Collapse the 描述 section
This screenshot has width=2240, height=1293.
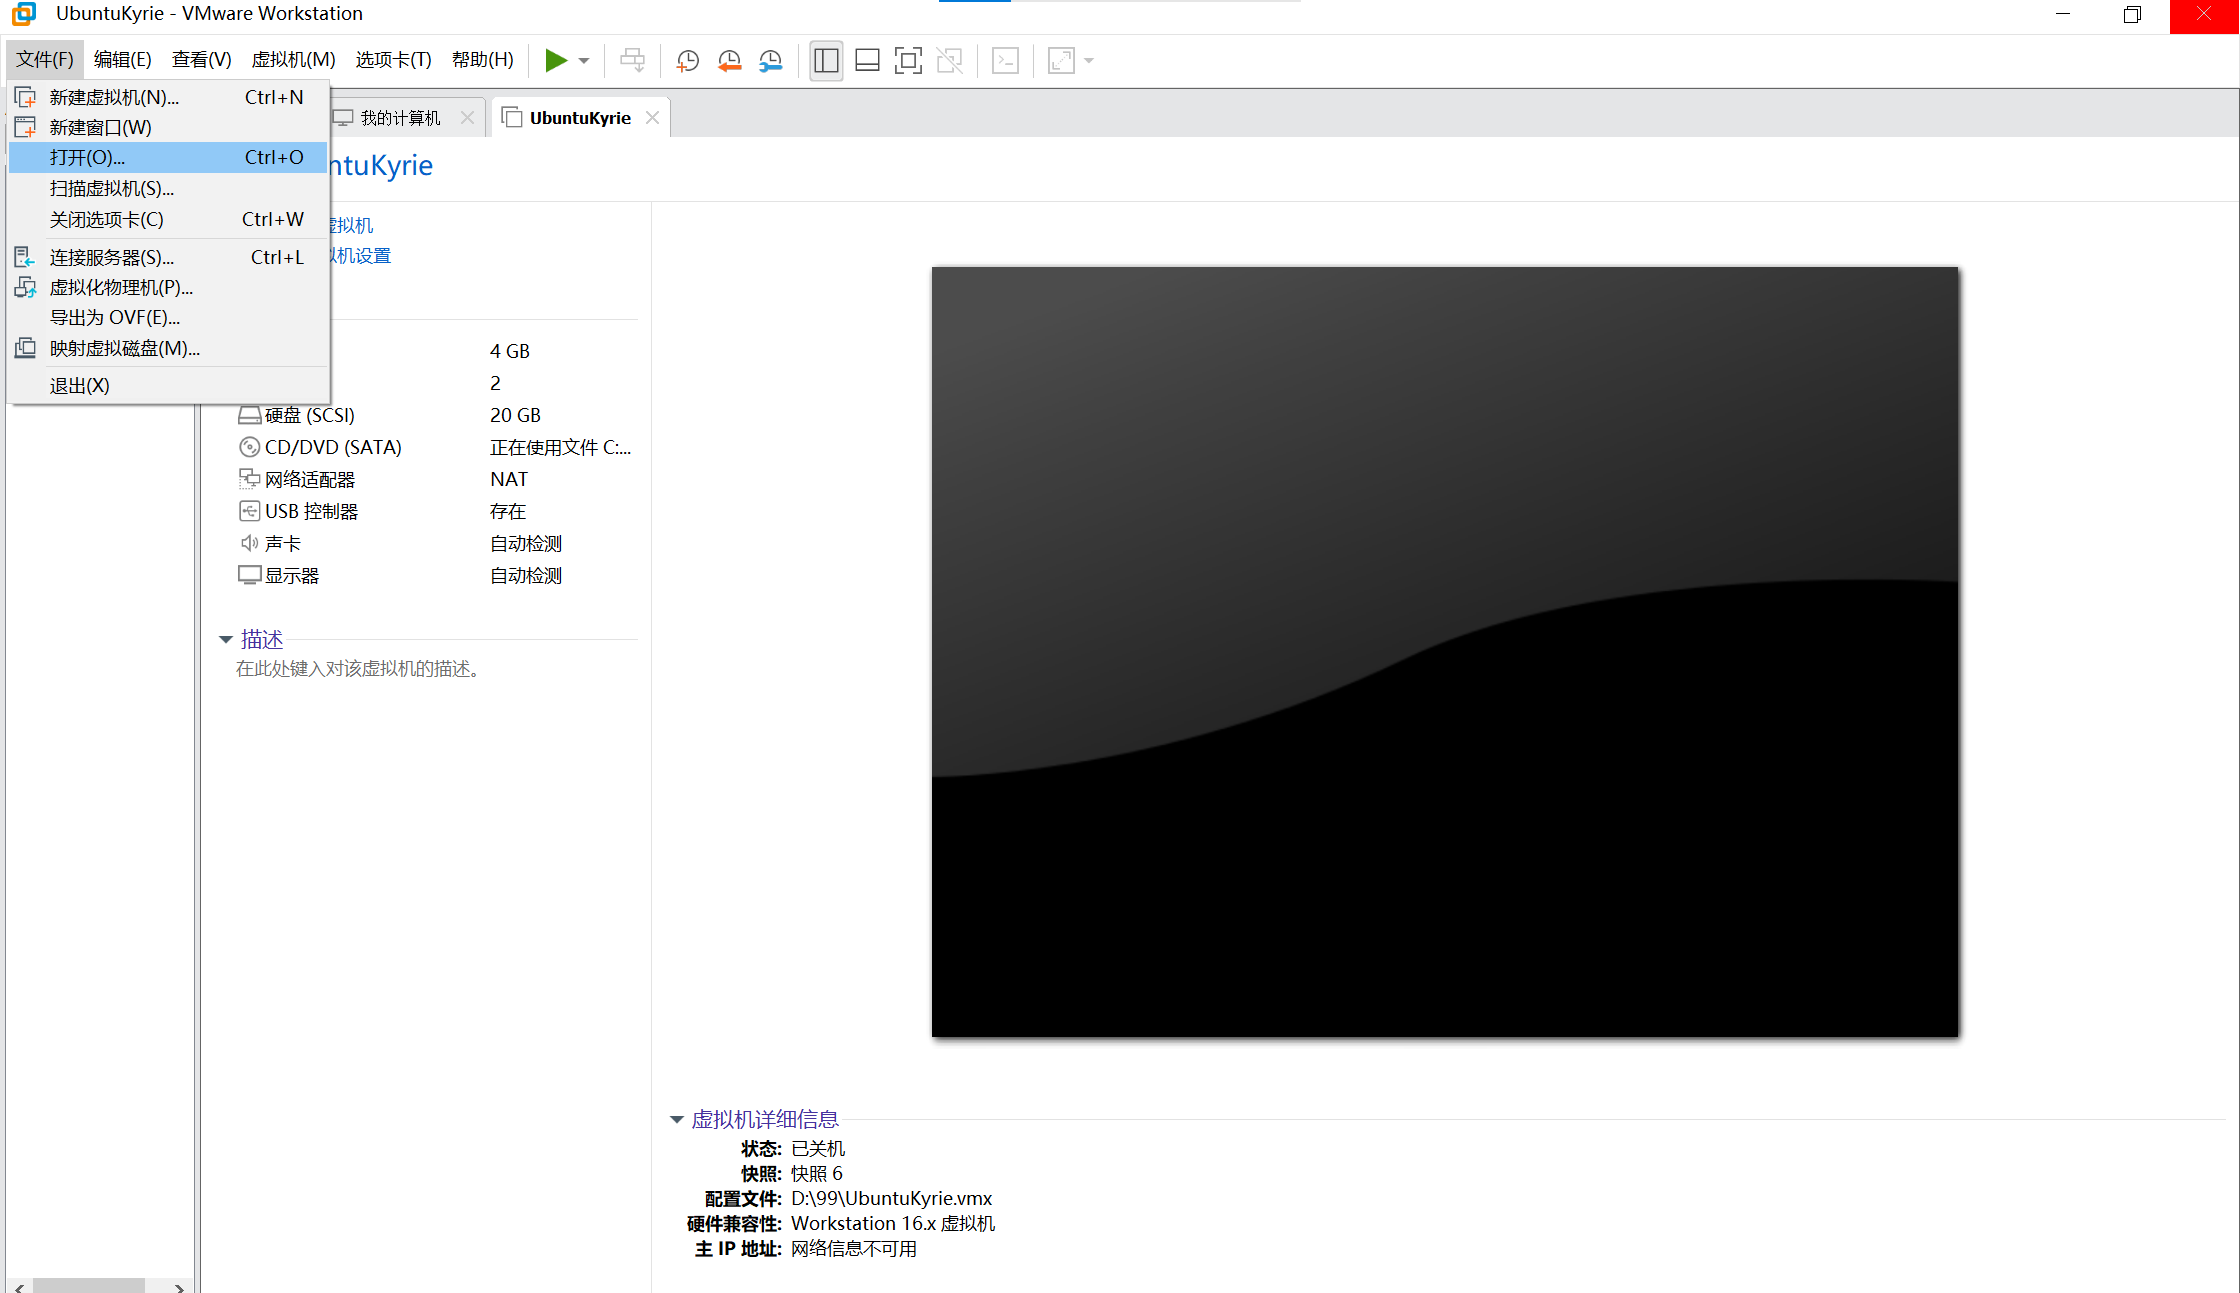pos(226,639)
